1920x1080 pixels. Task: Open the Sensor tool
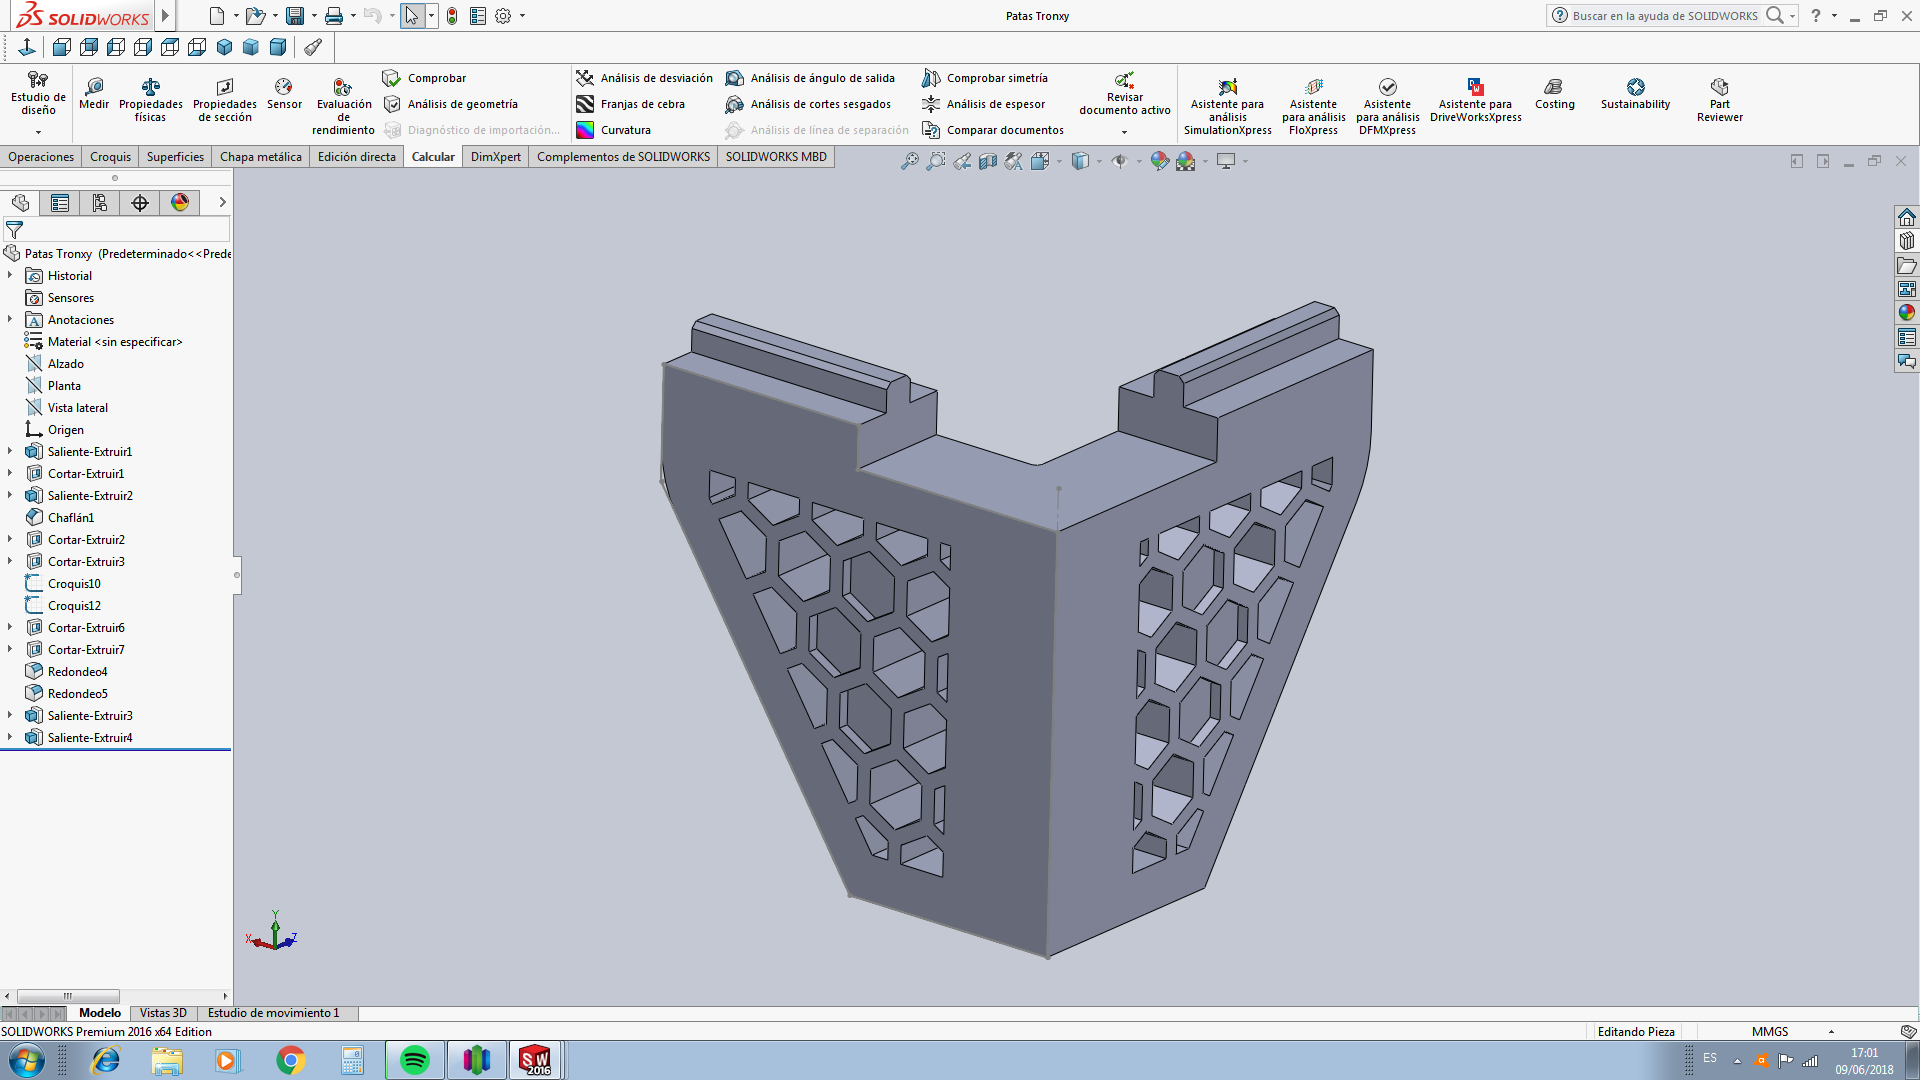click(x=284, y=94)
